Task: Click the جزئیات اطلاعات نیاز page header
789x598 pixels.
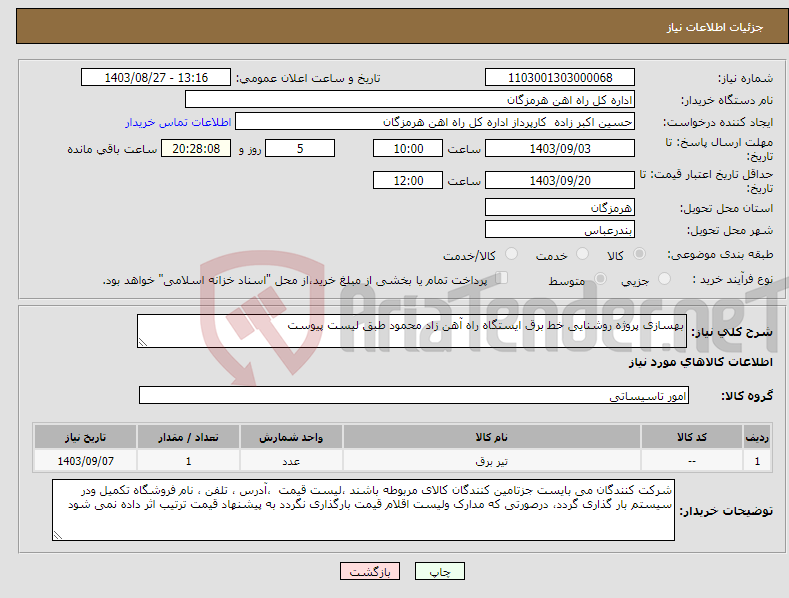Action: tap(715, 27)
